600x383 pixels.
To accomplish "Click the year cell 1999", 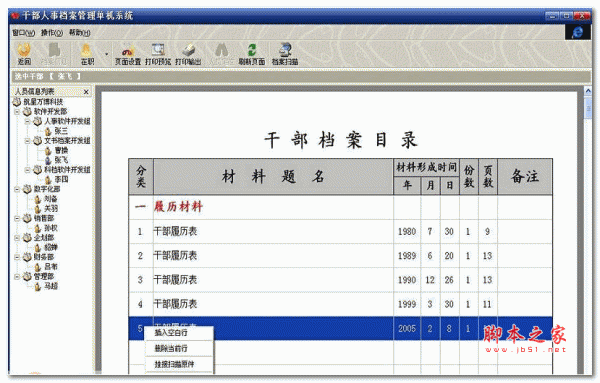I will (407, 304).
